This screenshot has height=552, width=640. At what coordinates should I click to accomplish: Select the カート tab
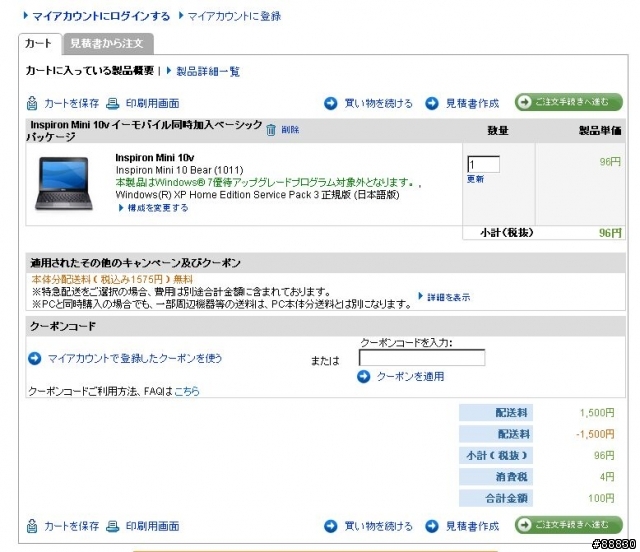39,43
